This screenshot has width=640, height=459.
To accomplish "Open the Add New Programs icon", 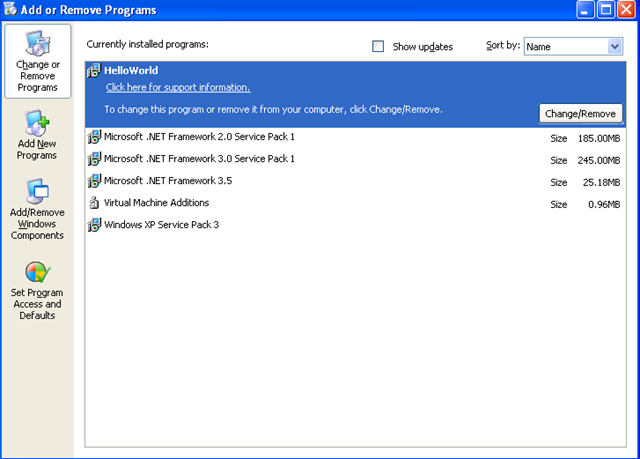I will click(37, 122).
